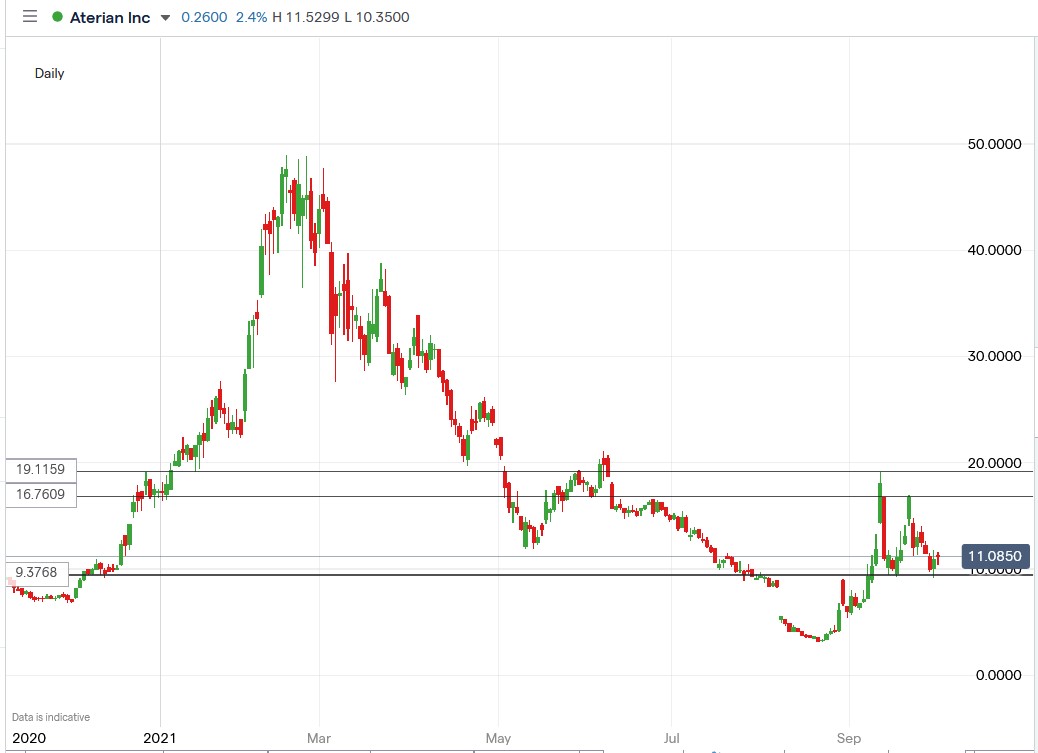
Task: Open the chart interval dropdown labeled Daily
Action: click(52, 73)
